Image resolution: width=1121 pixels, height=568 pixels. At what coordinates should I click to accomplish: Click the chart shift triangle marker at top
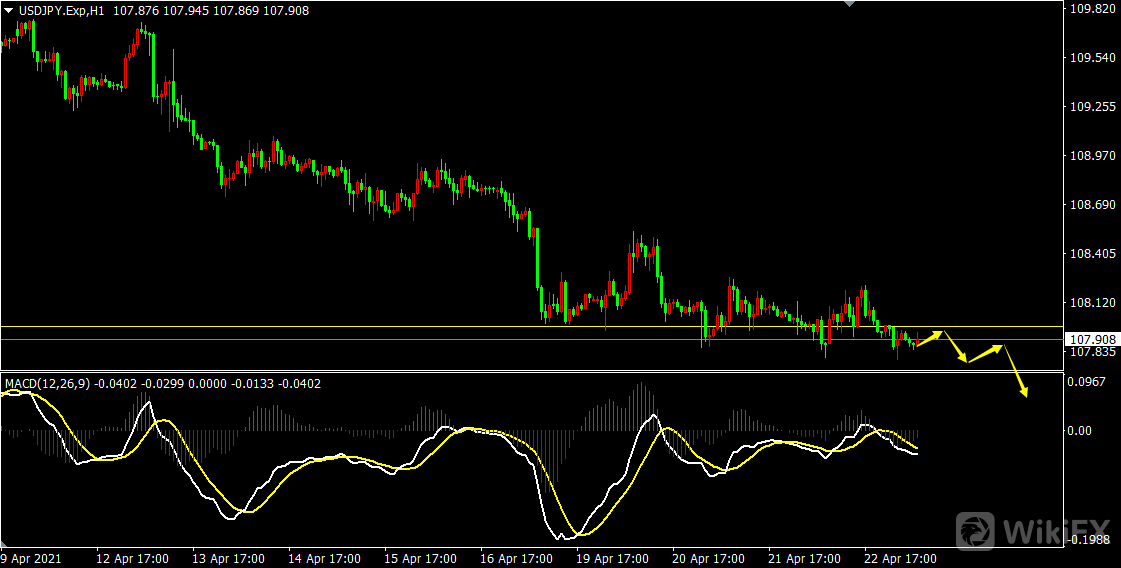click(849, 4)
